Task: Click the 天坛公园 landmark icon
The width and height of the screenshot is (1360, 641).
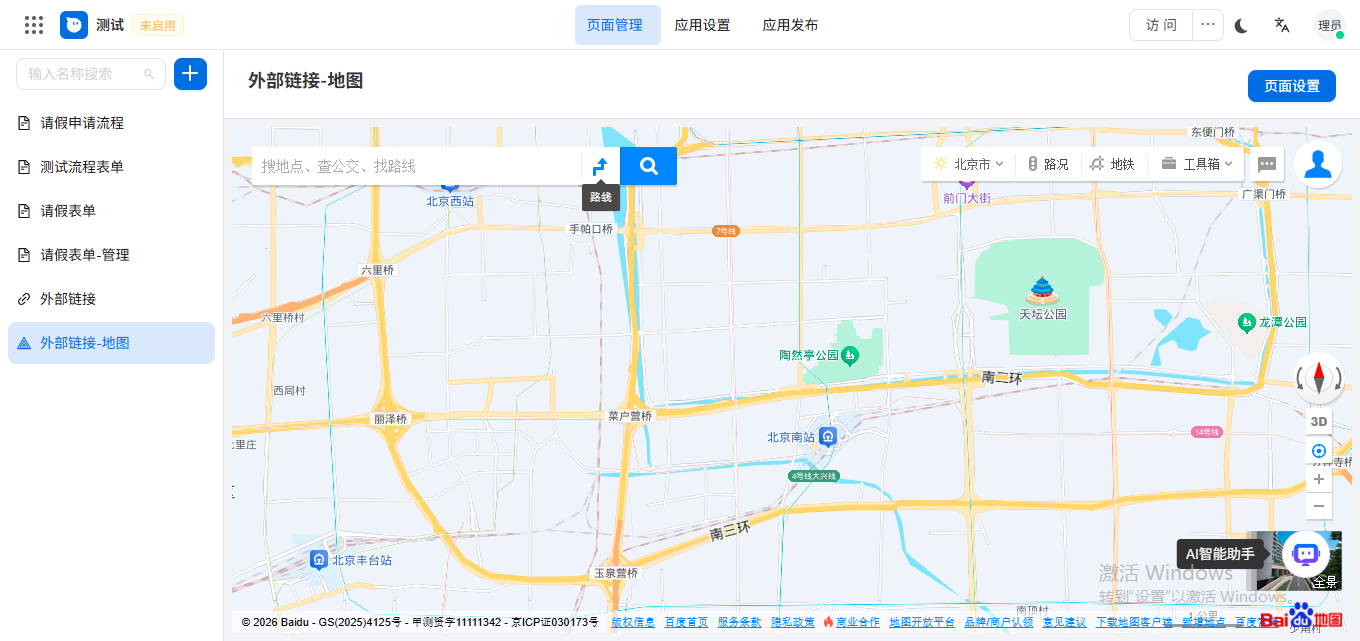Action: pyautogui.click(x=1042, y=291)
